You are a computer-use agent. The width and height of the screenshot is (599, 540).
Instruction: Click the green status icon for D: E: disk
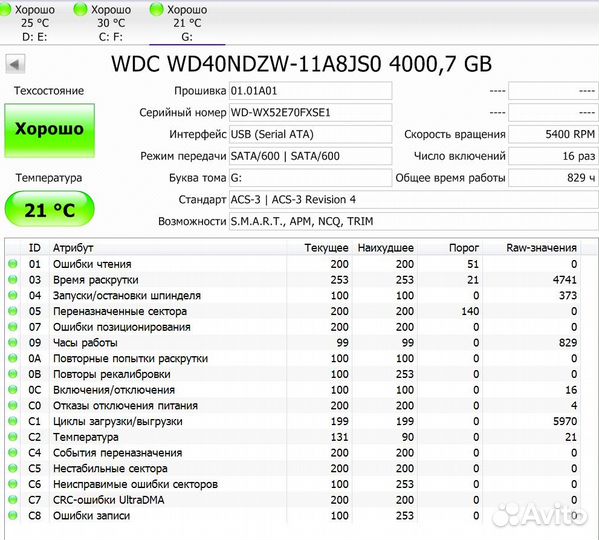tap(4, 10)
